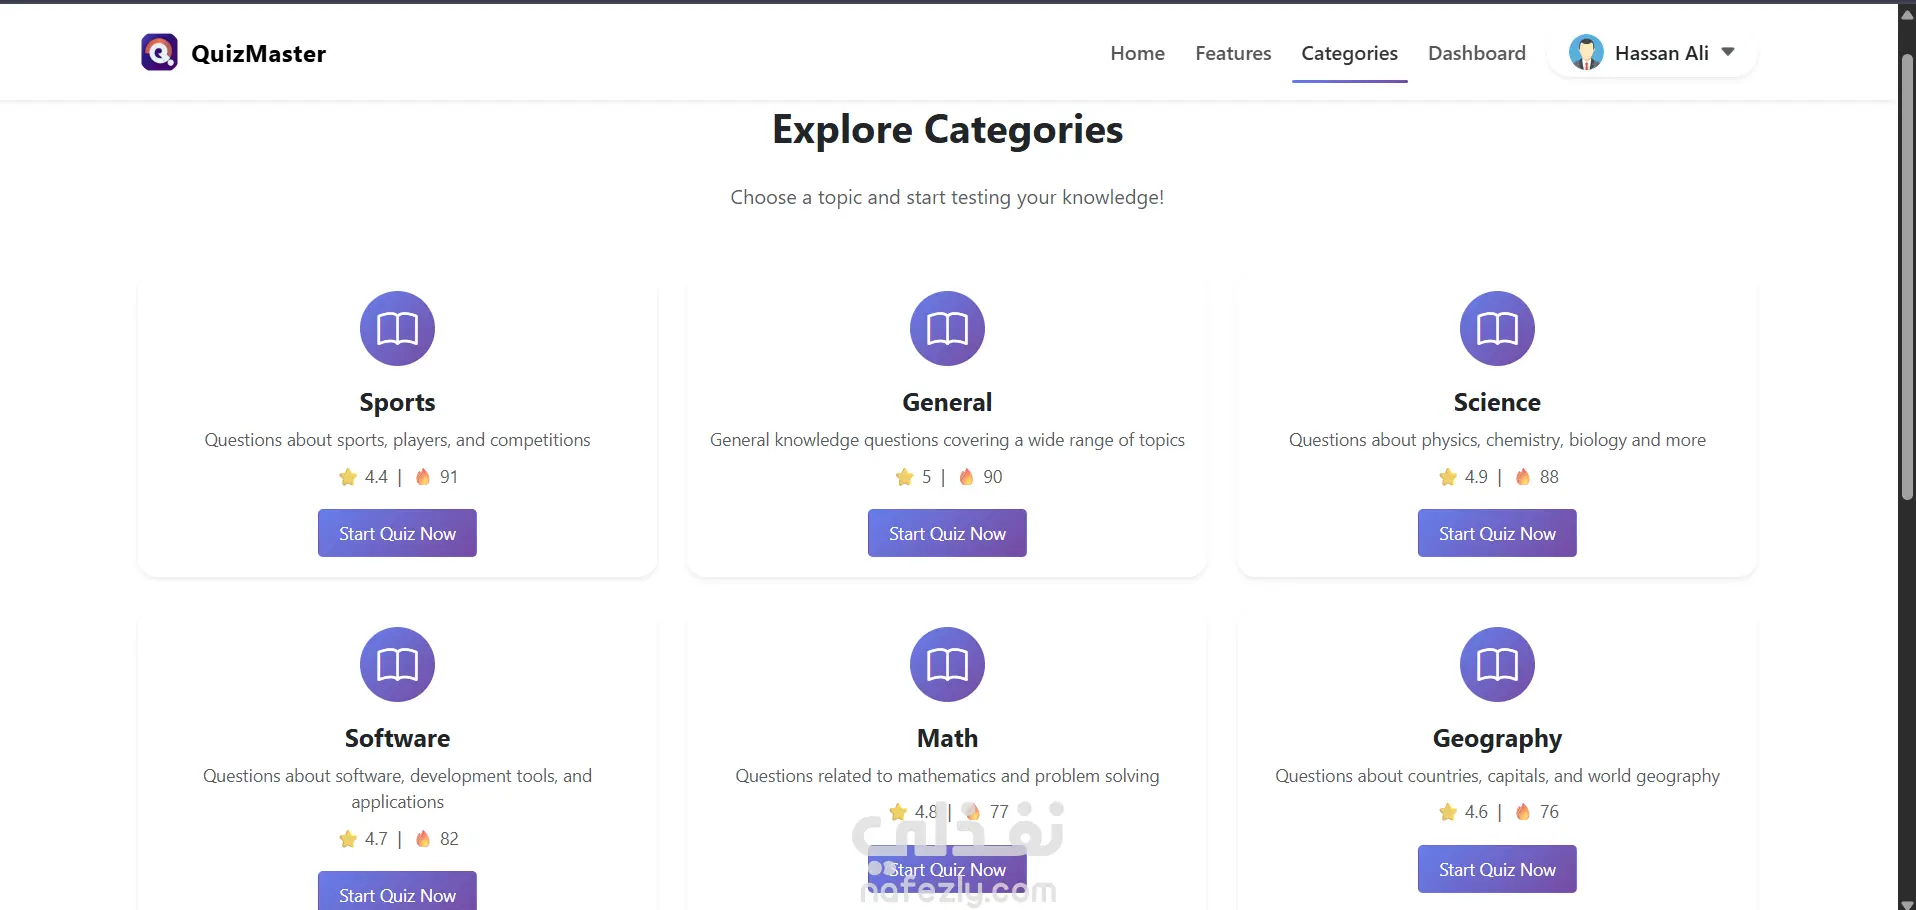Start the General quiz now
This screenshot has height=910, width=1916.
point(947,533)
